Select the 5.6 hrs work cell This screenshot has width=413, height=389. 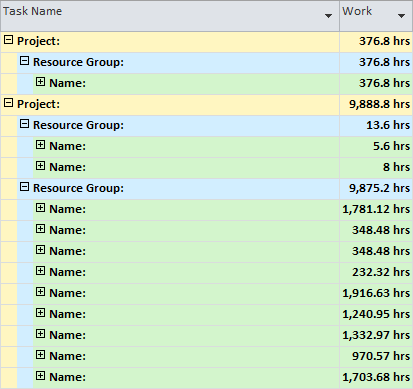point(376,147)
